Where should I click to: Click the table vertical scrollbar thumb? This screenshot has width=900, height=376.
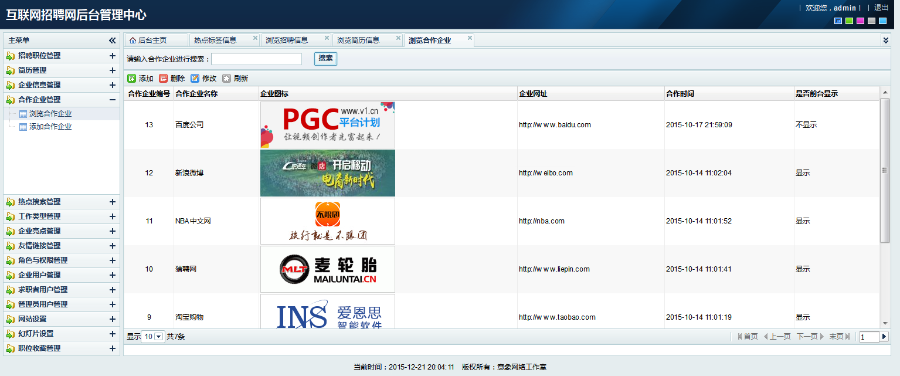tap(885, 171)
